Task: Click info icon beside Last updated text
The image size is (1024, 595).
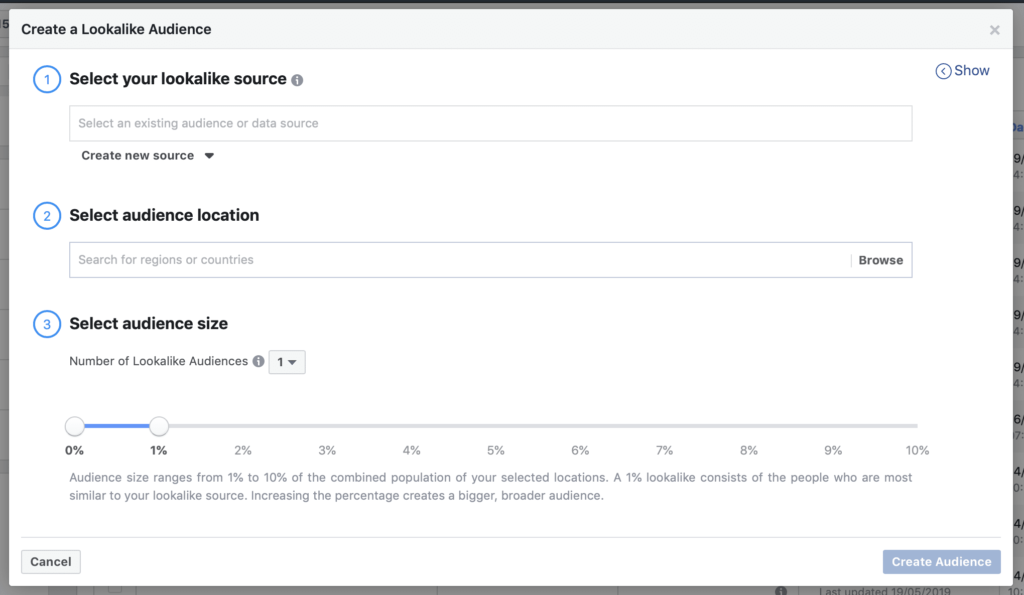Action: [x=780, y=591]
